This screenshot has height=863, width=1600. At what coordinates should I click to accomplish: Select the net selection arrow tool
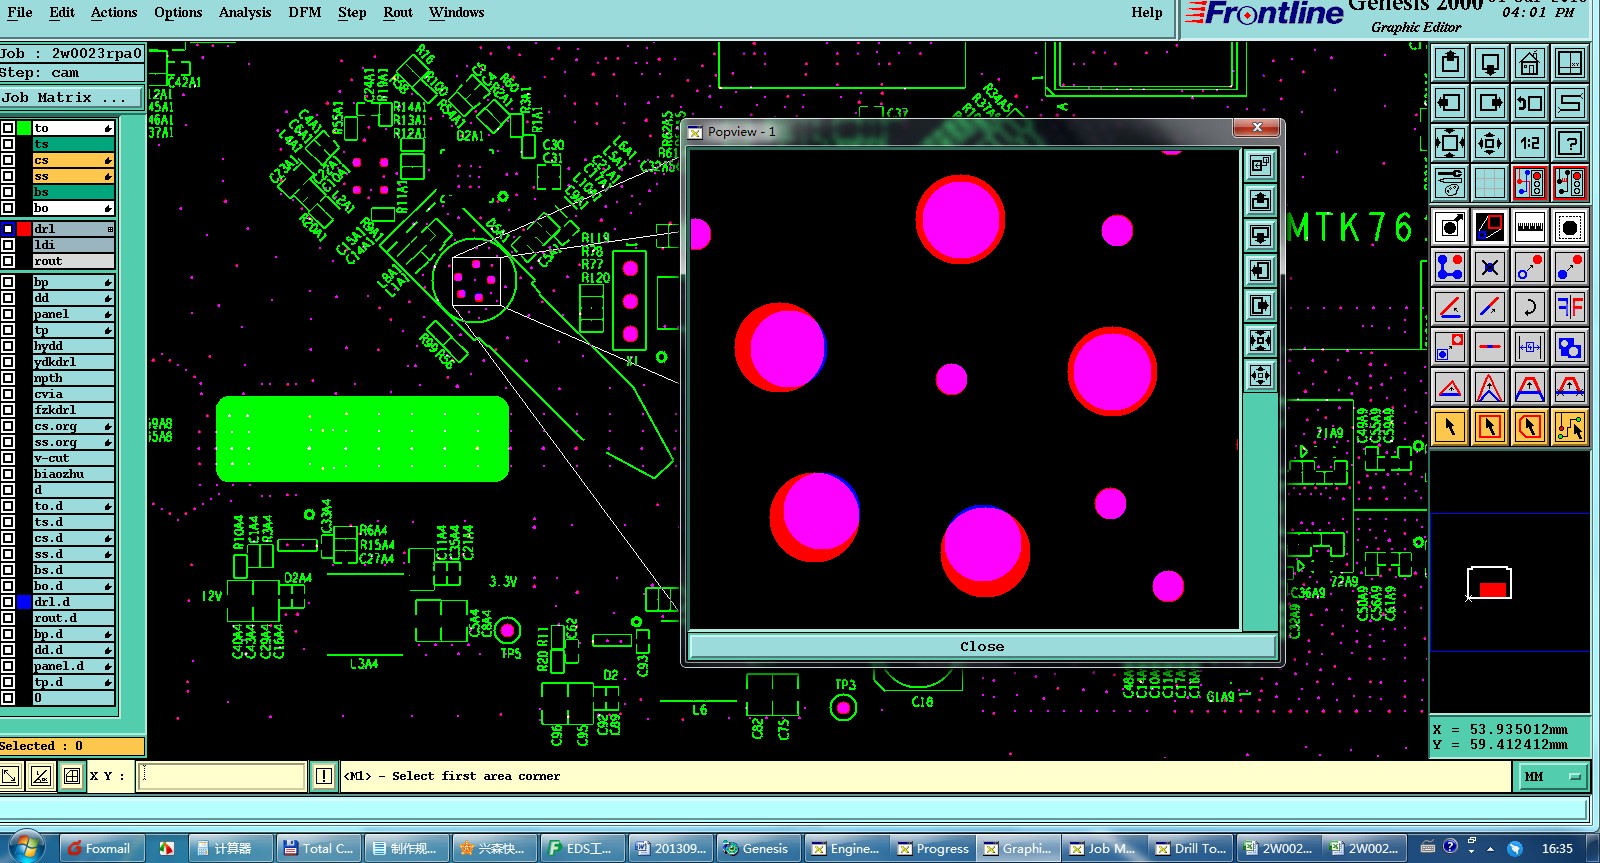tap(1570, 427)
